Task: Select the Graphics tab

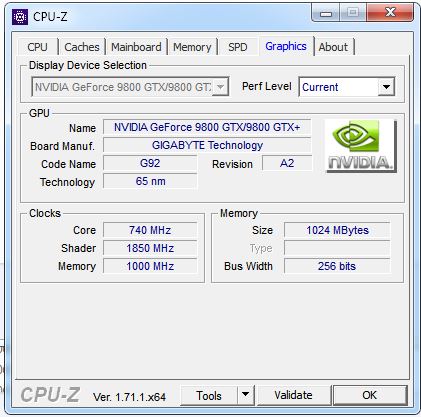Action: point(286,46)
